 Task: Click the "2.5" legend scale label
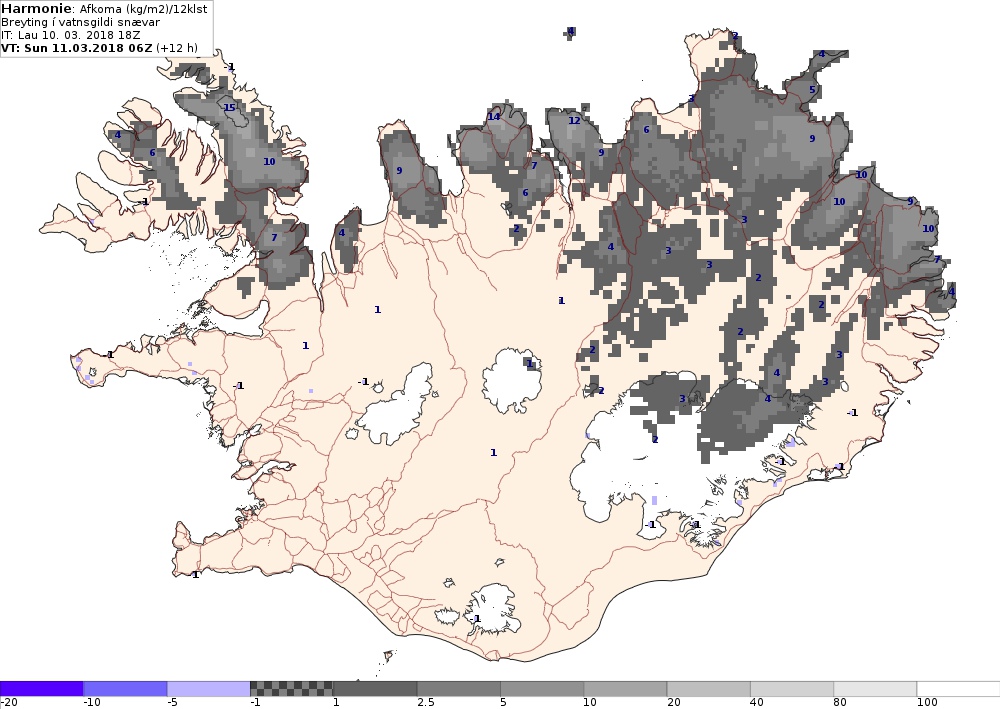click(426, 703)
